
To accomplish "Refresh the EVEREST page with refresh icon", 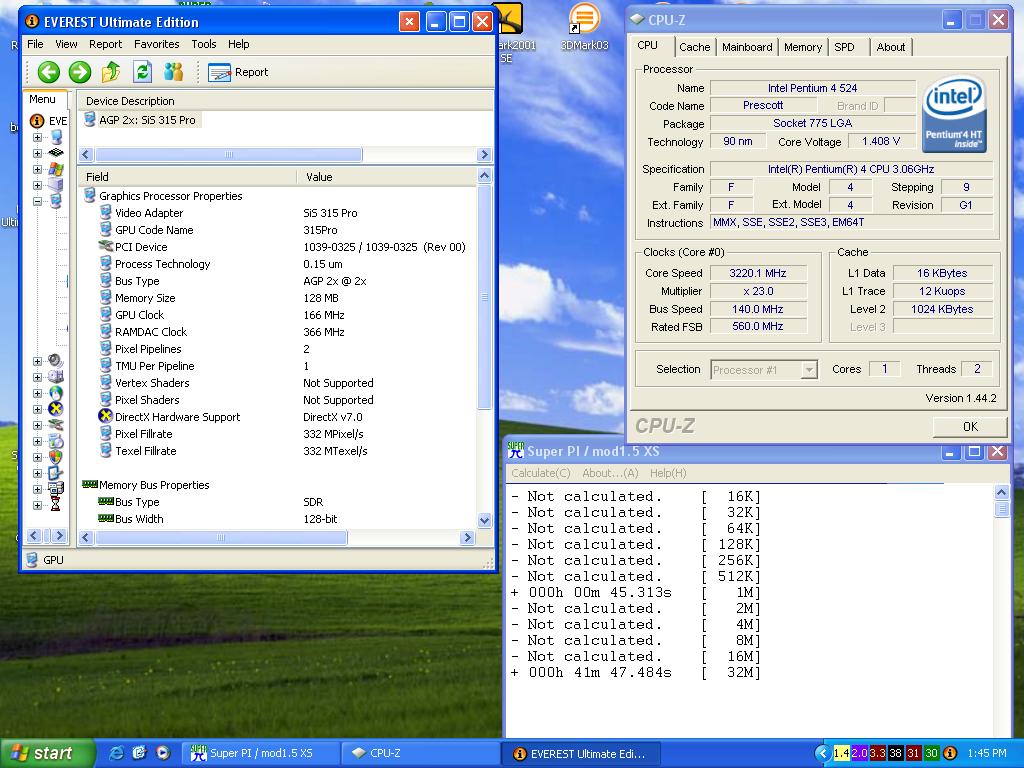I will click(x=142, y=72).
